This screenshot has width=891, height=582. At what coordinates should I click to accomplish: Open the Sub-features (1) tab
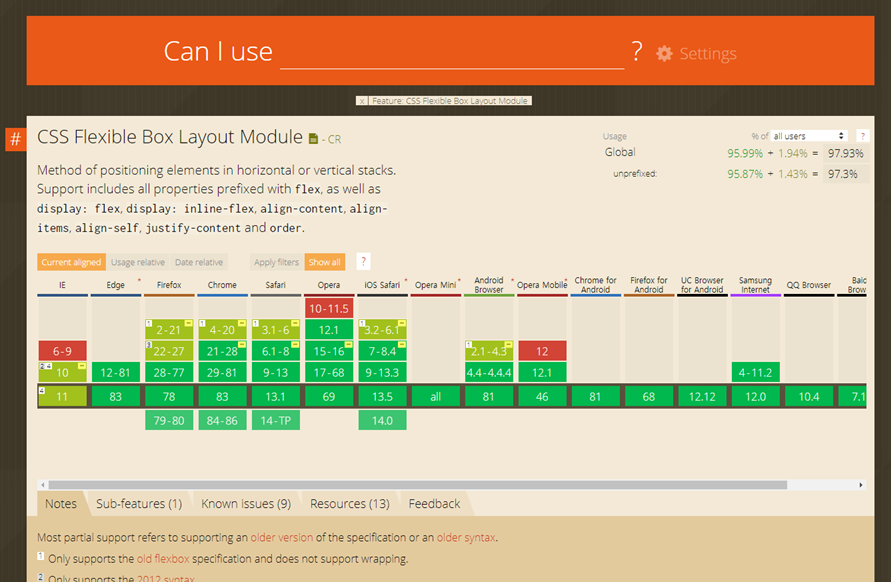[x=139, y=504]
